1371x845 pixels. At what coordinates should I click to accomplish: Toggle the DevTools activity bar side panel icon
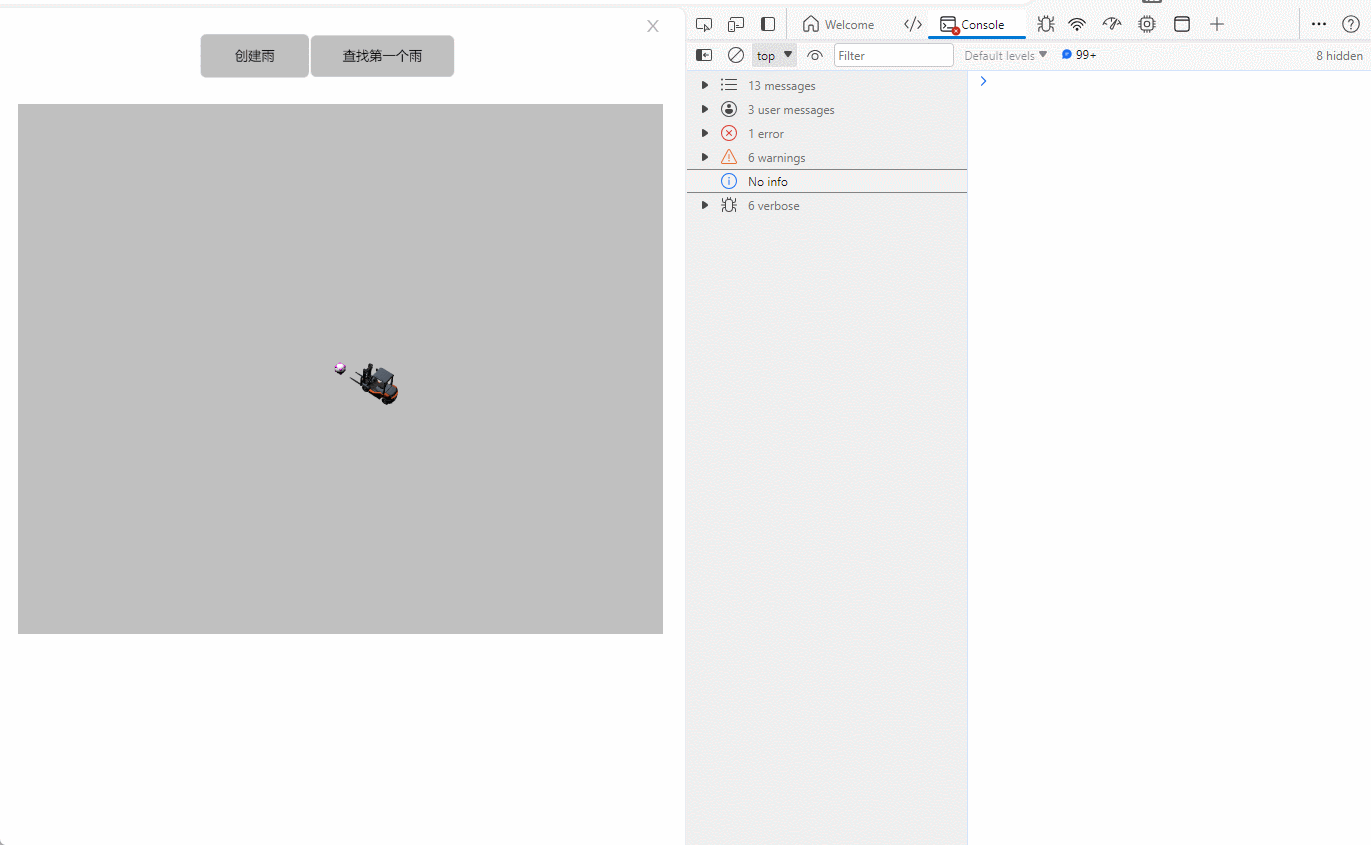point(768,24)
